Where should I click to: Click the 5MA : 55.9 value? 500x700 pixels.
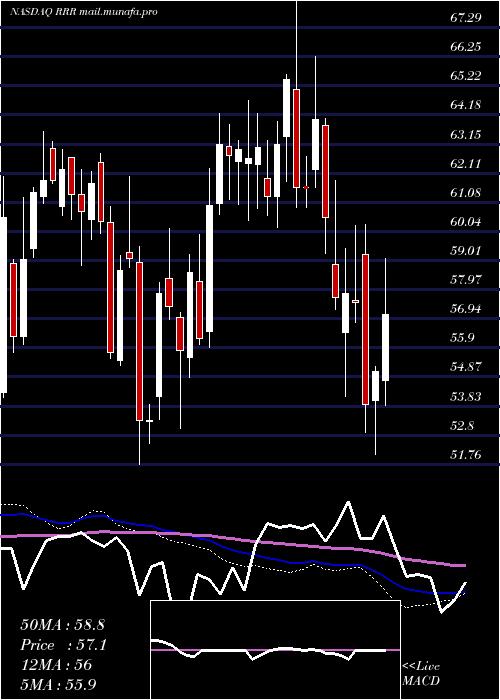58,684
